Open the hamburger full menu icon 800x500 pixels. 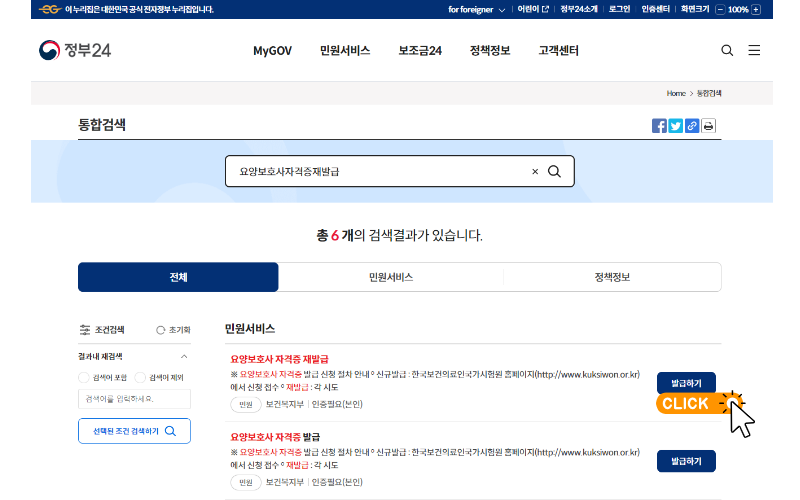click(754, 50)
